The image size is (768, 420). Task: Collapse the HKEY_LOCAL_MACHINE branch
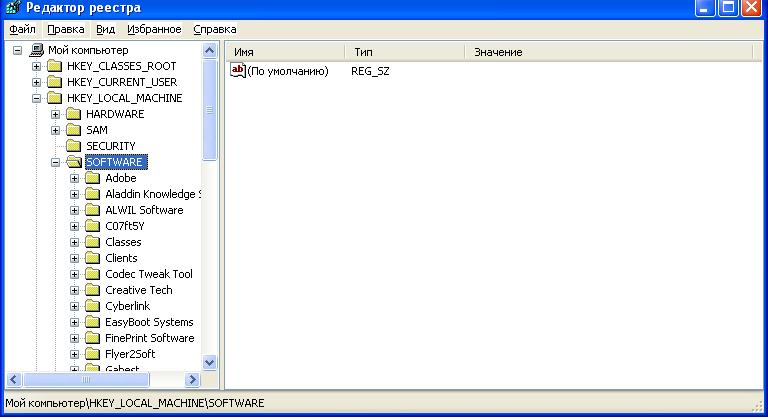click(x=37, y=98)
